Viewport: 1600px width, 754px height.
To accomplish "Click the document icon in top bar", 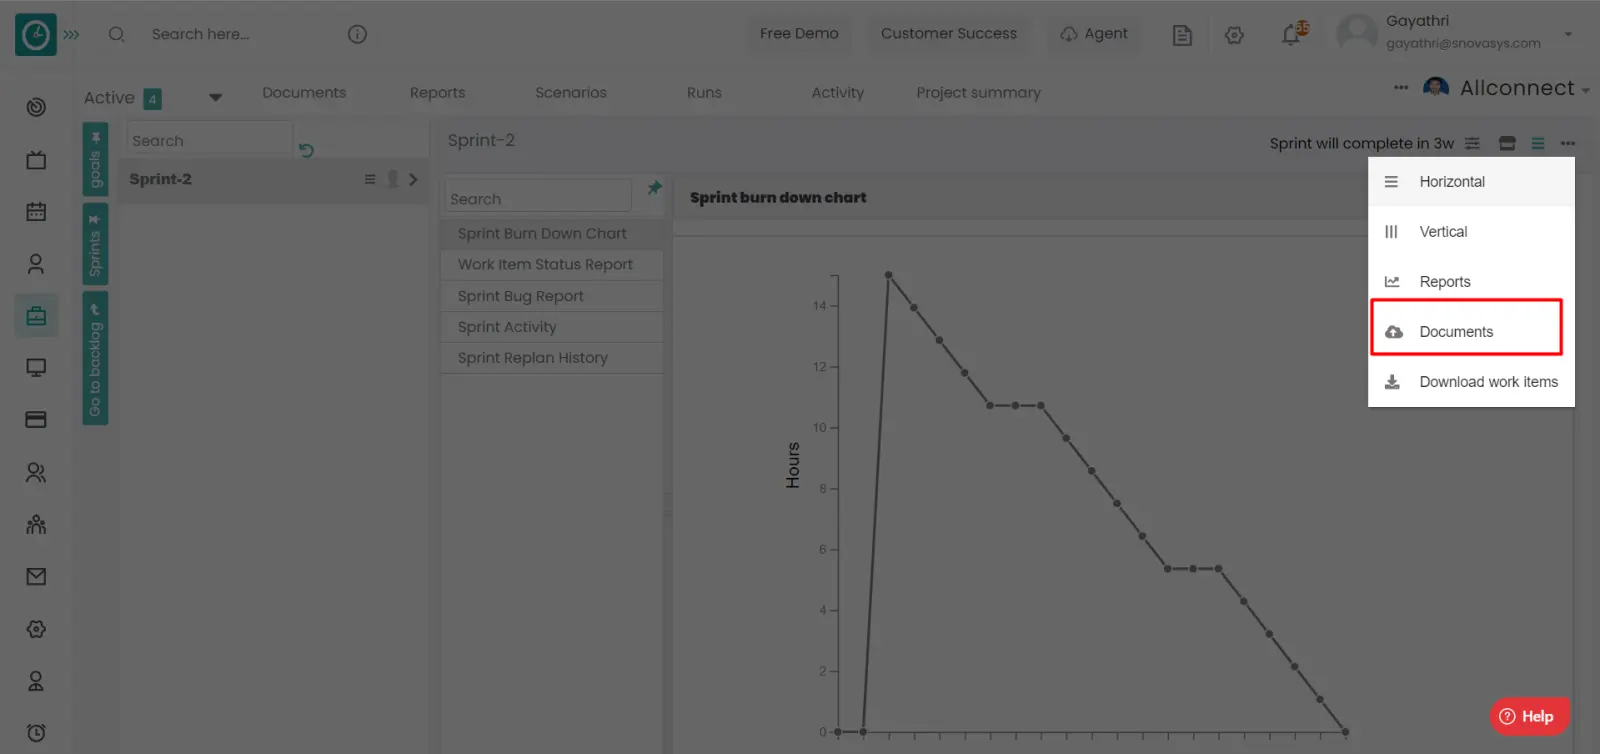I will coord(1182,35).
